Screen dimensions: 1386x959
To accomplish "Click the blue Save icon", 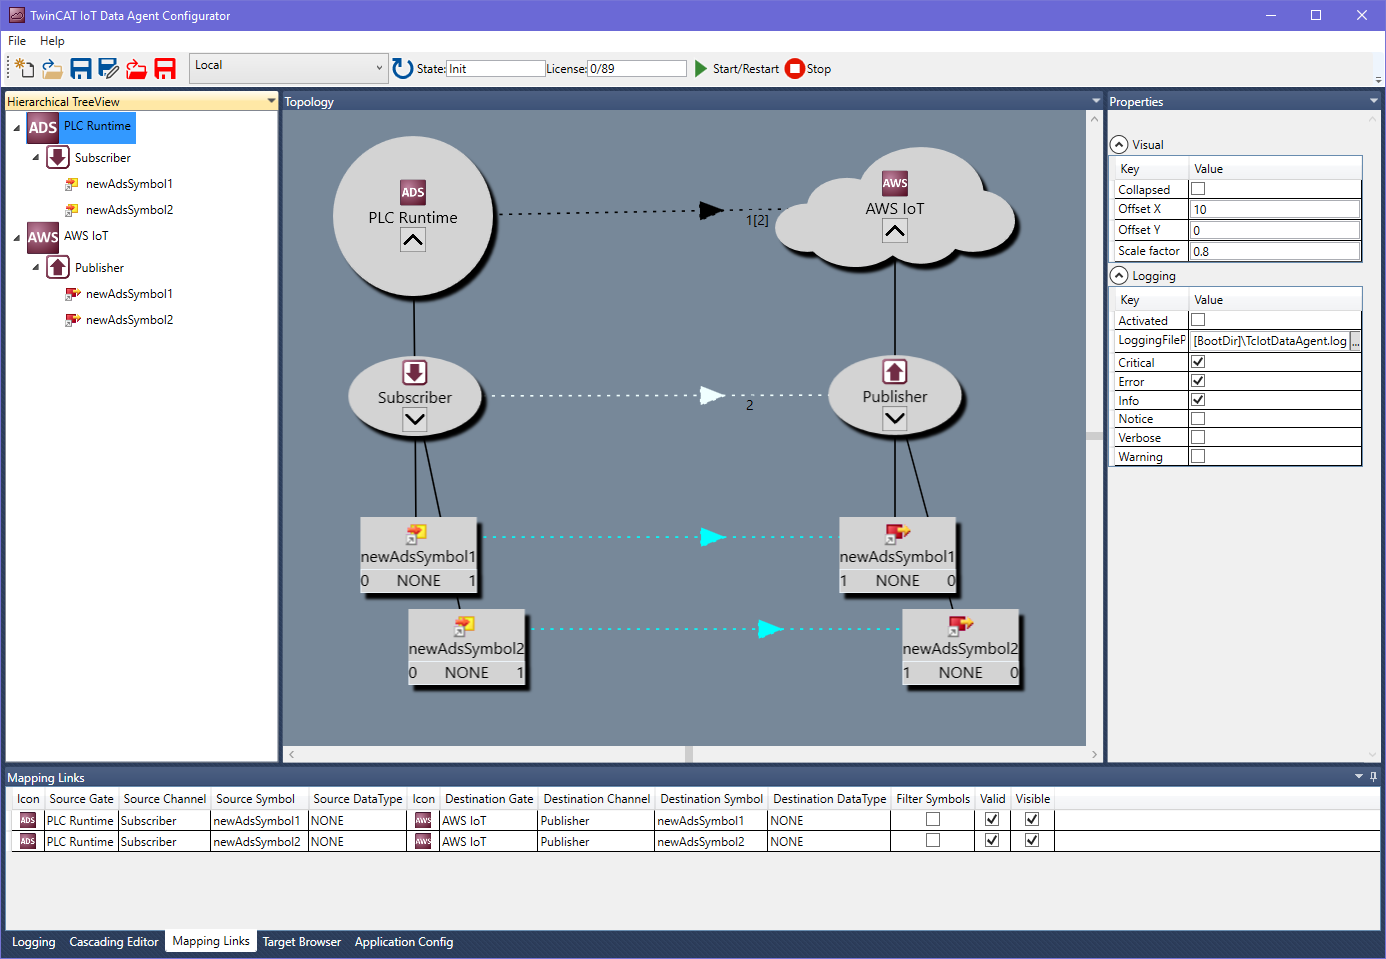I will click(x=81, y=68).
